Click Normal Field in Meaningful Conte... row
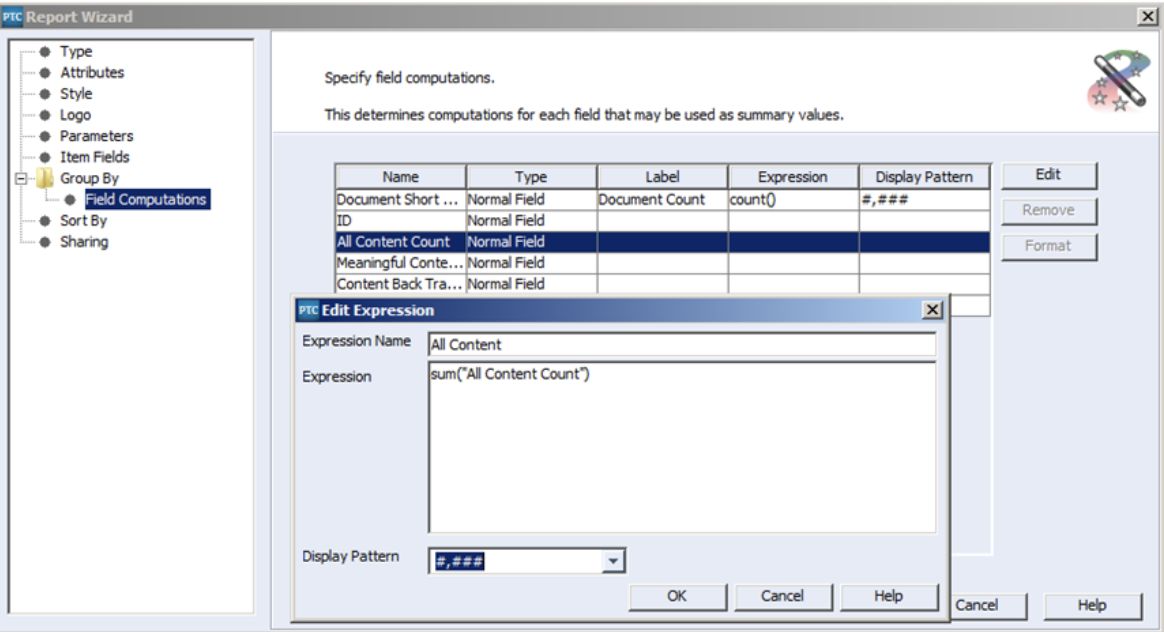This screenshot has height=632, width=1164. tap(531, 263)
